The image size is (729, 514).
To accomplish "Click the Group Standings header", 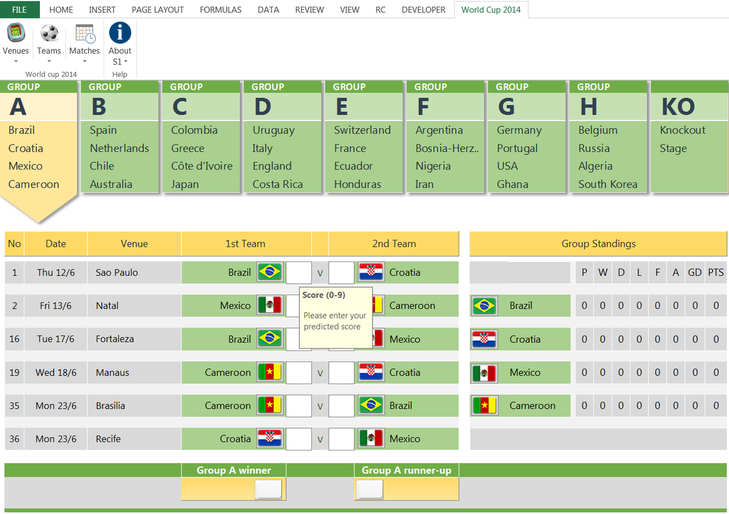I will (x=598, y=244).
